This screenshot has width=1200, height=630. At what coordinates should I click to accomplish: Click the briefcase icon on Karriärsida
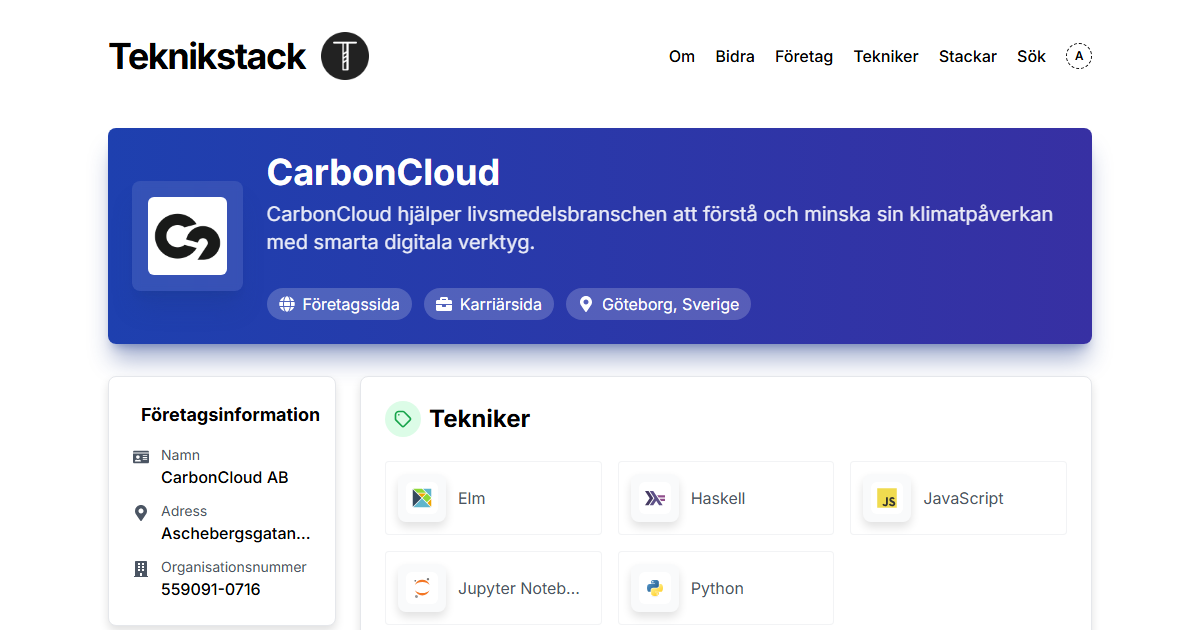pos(444,304)
